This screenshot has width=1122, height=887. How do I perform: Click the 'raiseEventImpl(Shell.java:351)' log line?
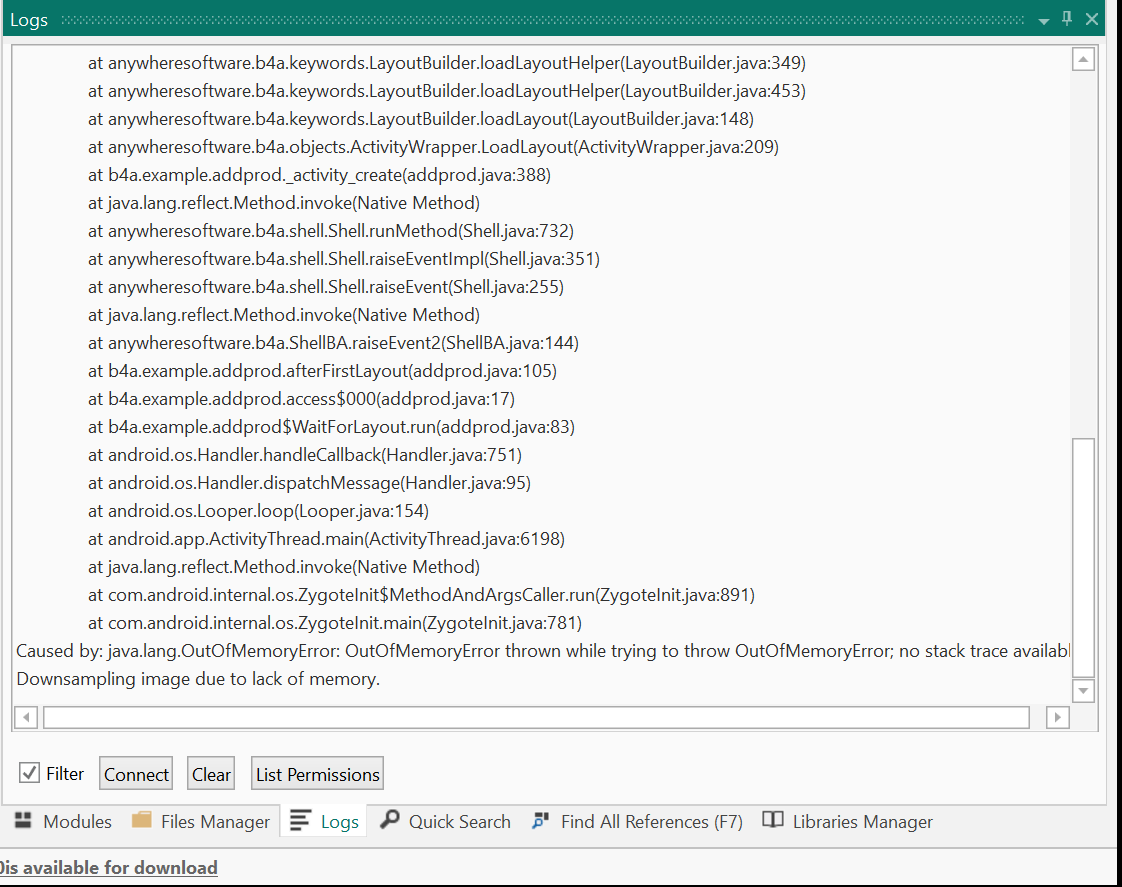click(x=343, y=259)
